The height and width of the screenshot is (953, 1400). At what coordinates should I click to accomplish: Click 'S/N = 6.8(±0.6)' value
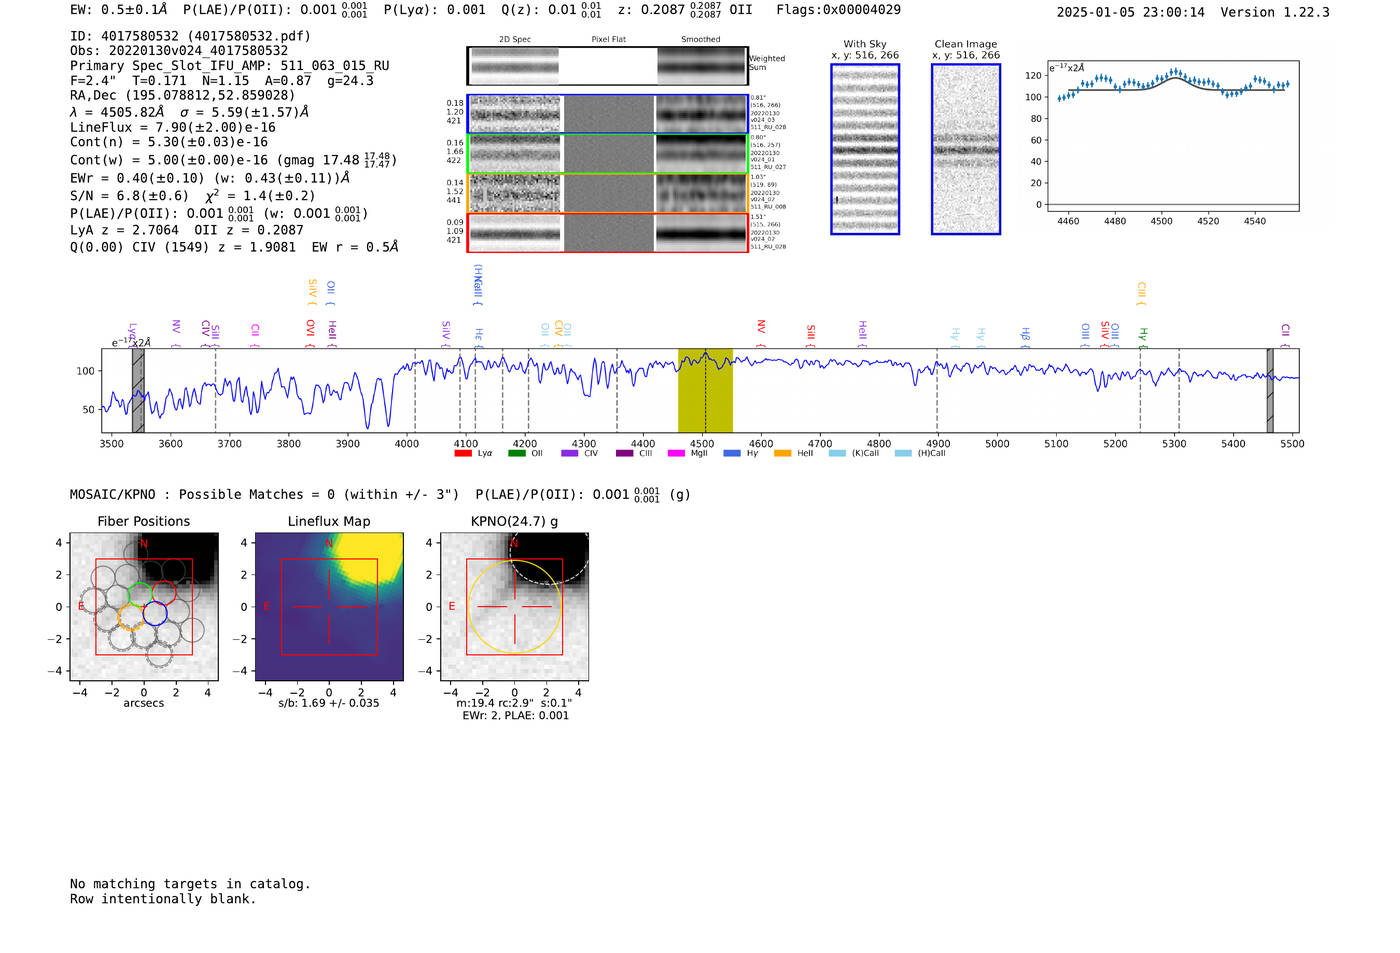[x=130, y=196]
